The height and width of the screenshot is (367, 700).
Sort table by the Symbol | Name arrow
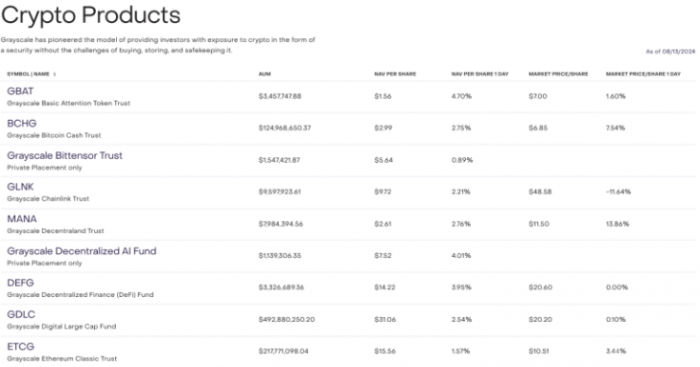[54, 74]
